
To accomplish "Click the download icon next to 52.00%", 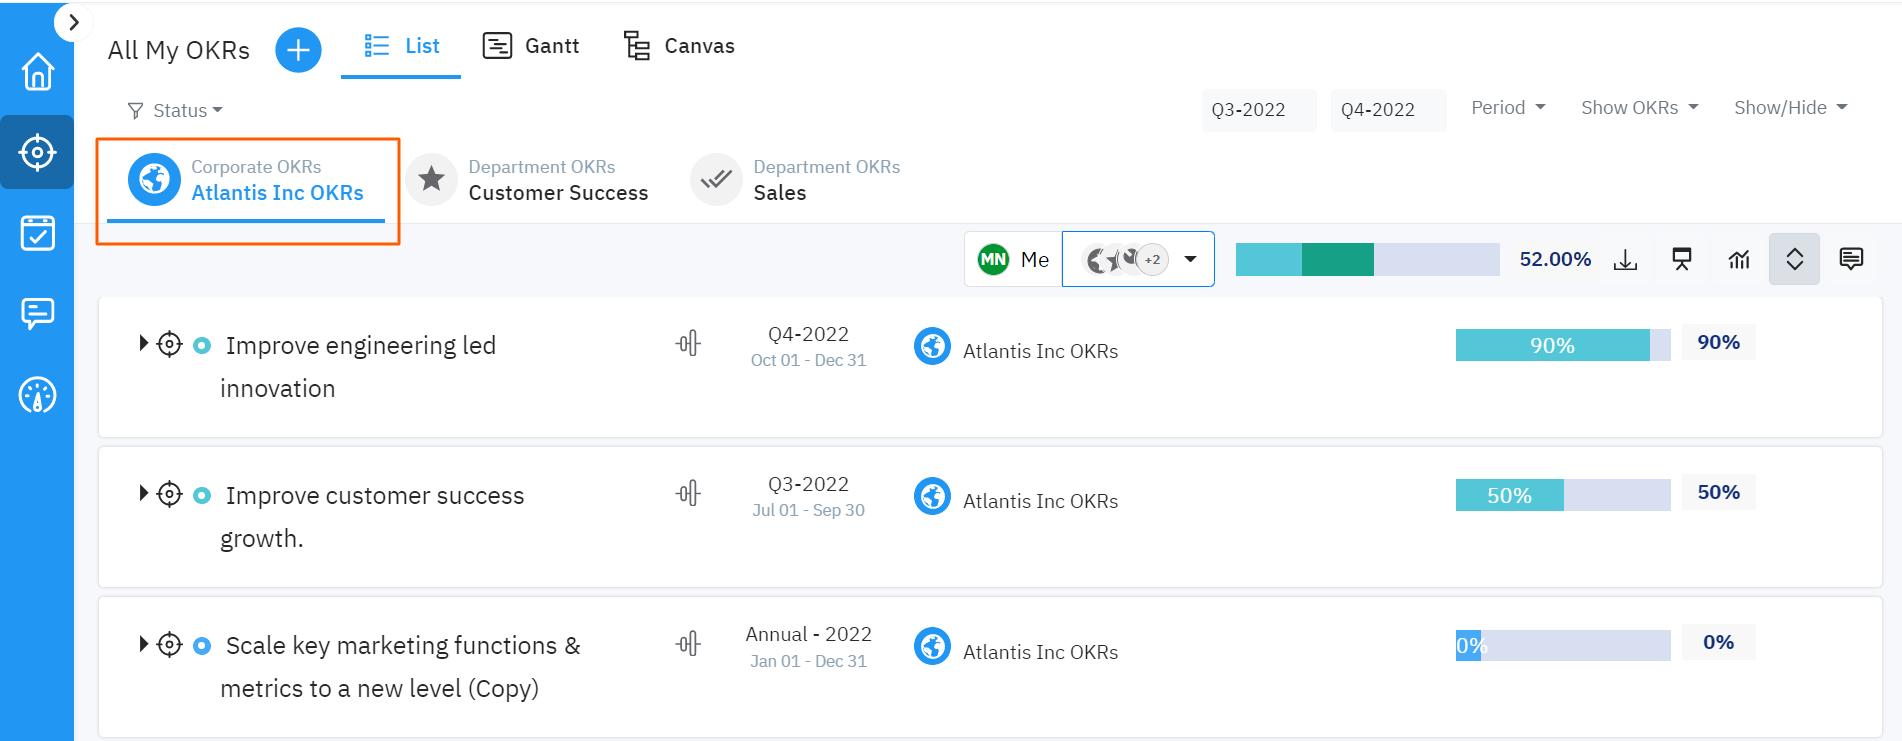I will [x=1626, y=260].
